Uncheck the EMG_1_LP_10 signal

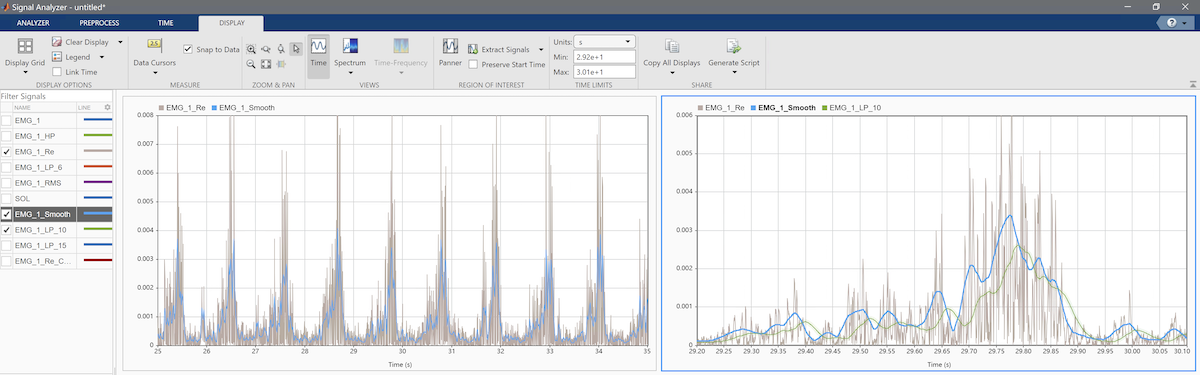(x=7, y=230)
